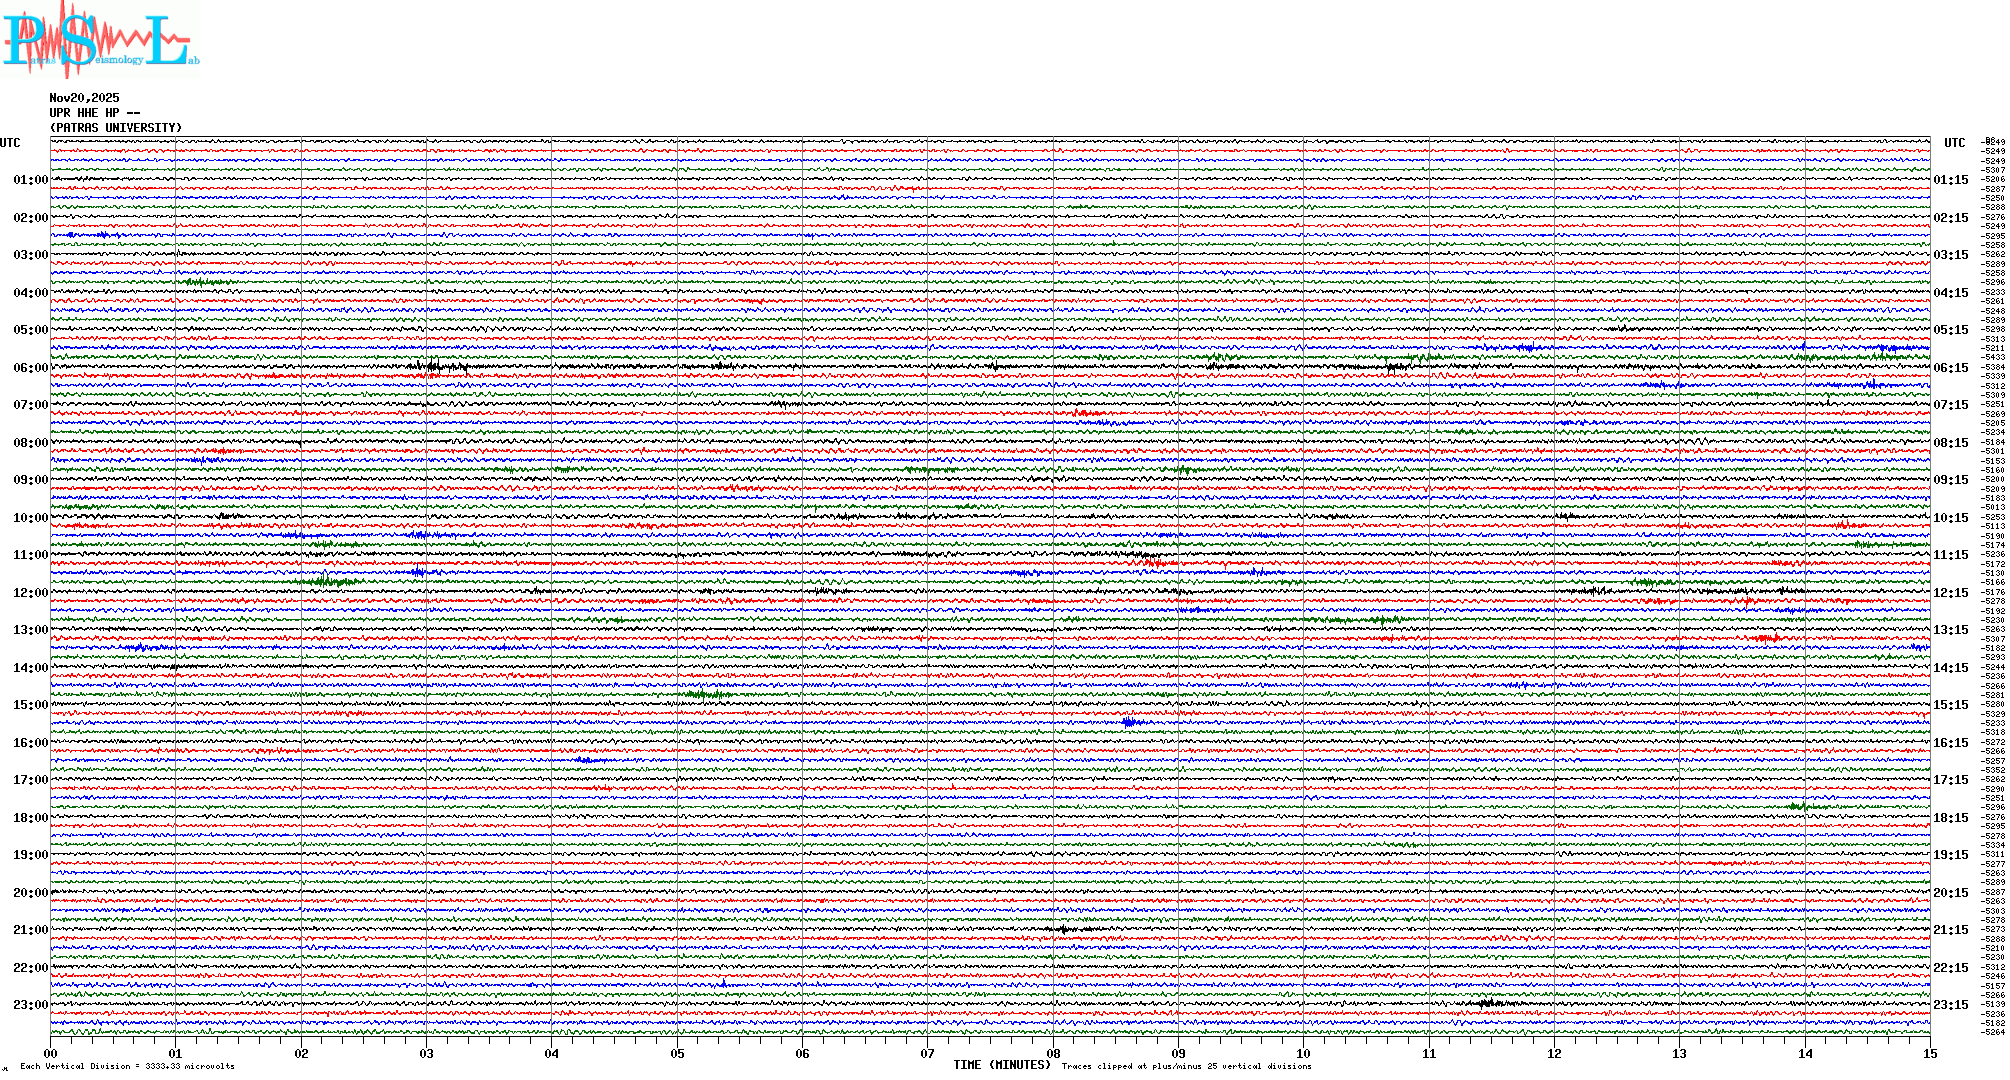The width and height of the screenshot is (2010, 1080).
Task: Click the 03:00 hour label
Action: click(30, 255)
